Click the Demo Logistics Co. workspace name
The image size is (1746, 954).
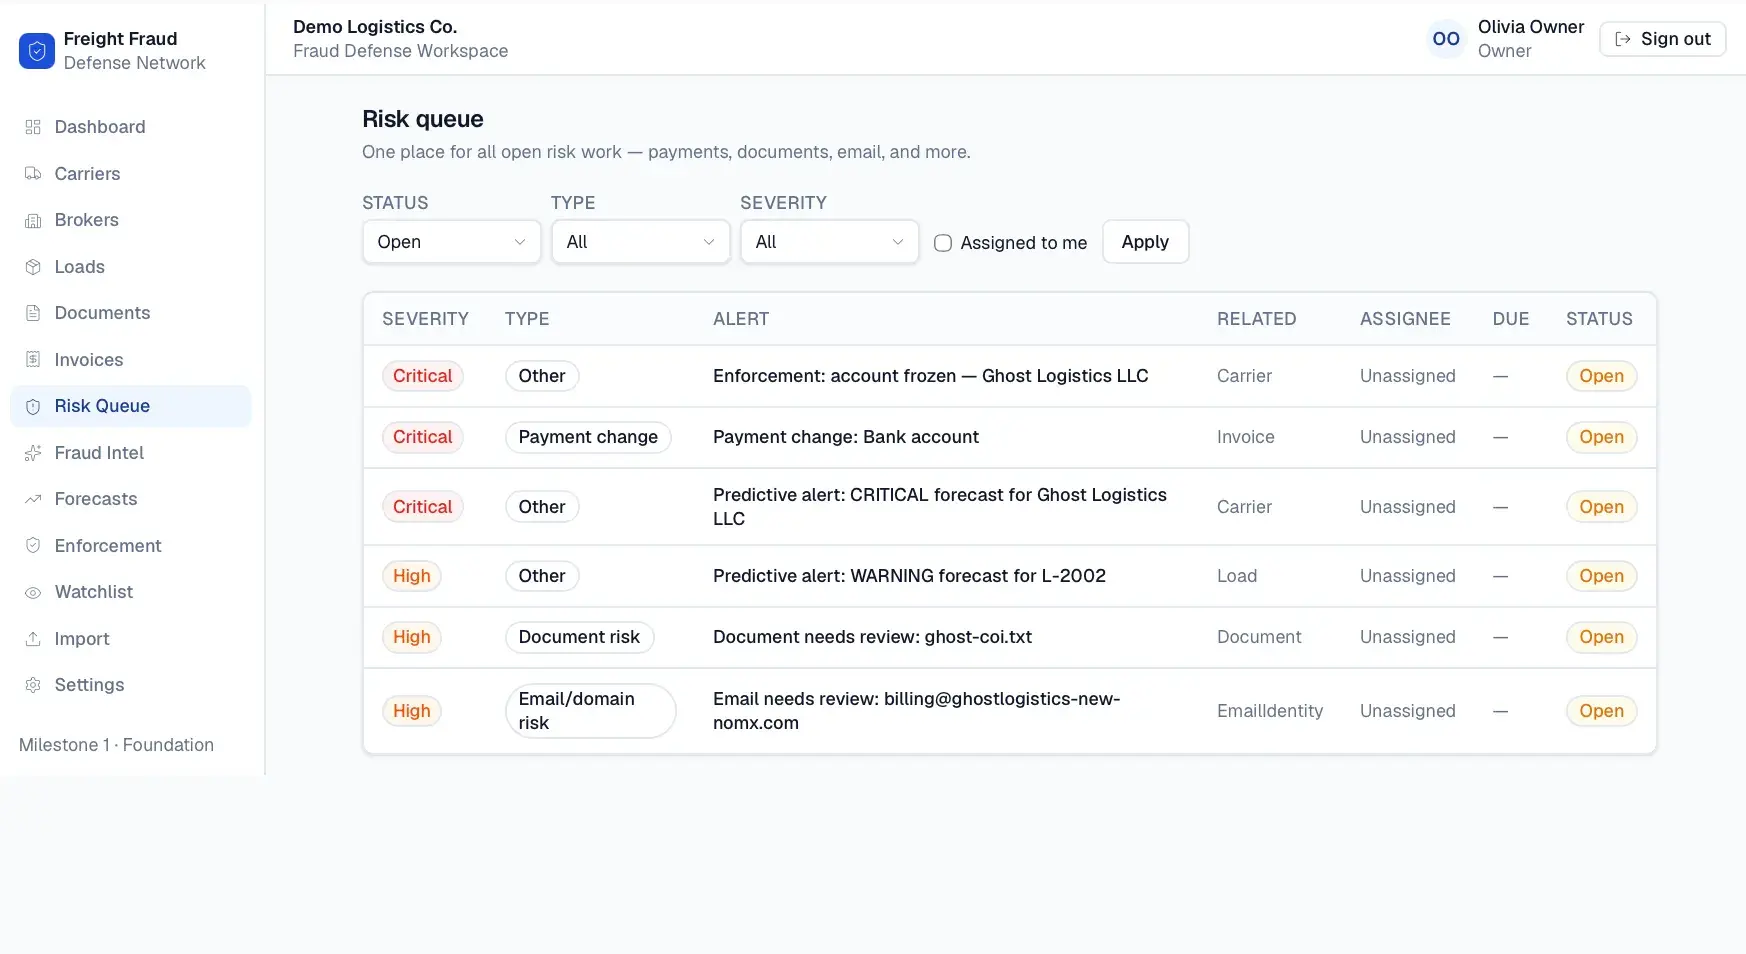[375, 27]
